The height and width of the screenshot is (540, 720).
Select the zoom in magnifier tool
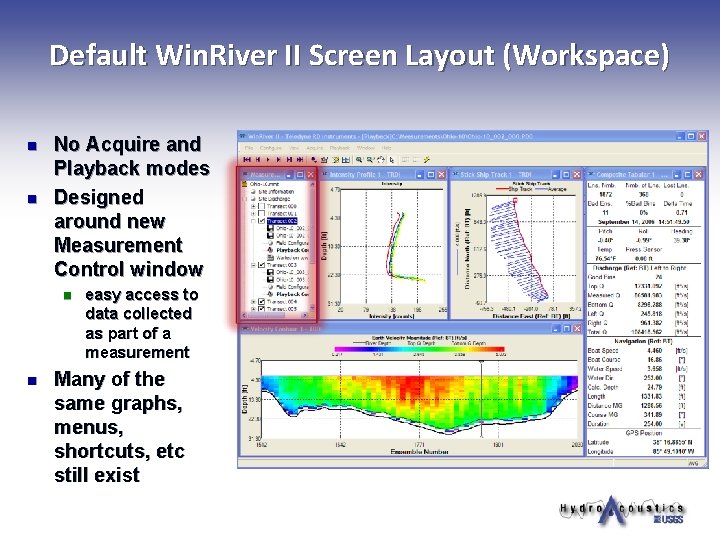pyautogui.click(x=359, y=160)
